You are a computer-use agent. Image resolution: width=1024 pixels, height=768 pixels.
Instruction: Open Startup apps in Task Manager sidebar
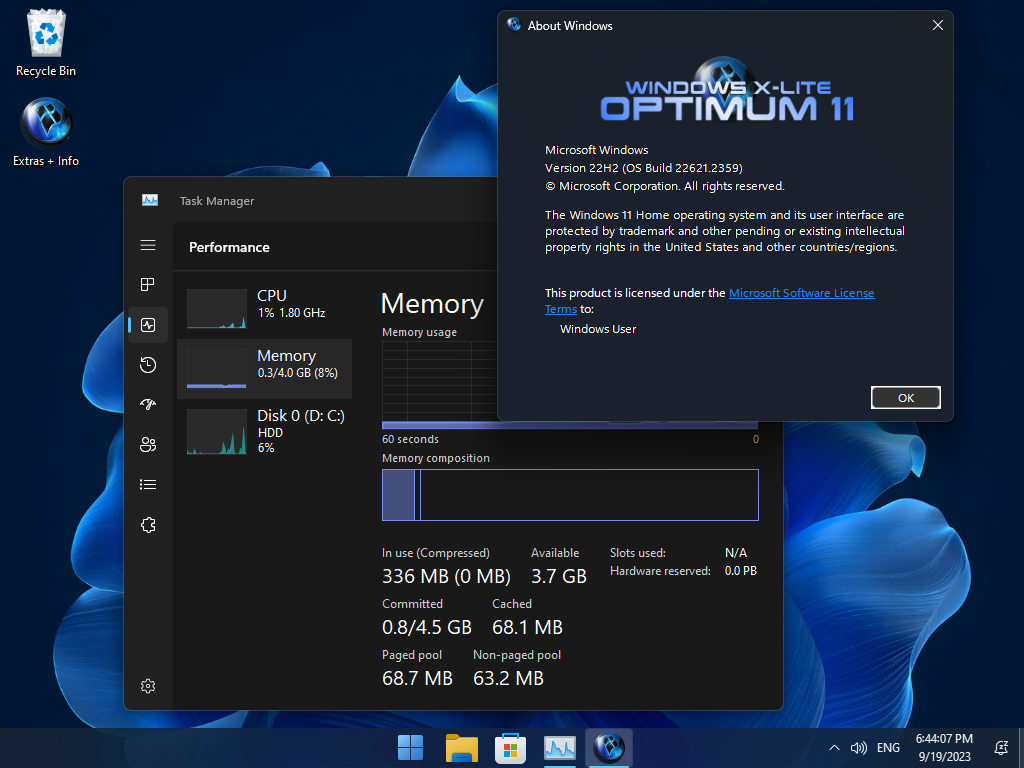coord(148,404)
